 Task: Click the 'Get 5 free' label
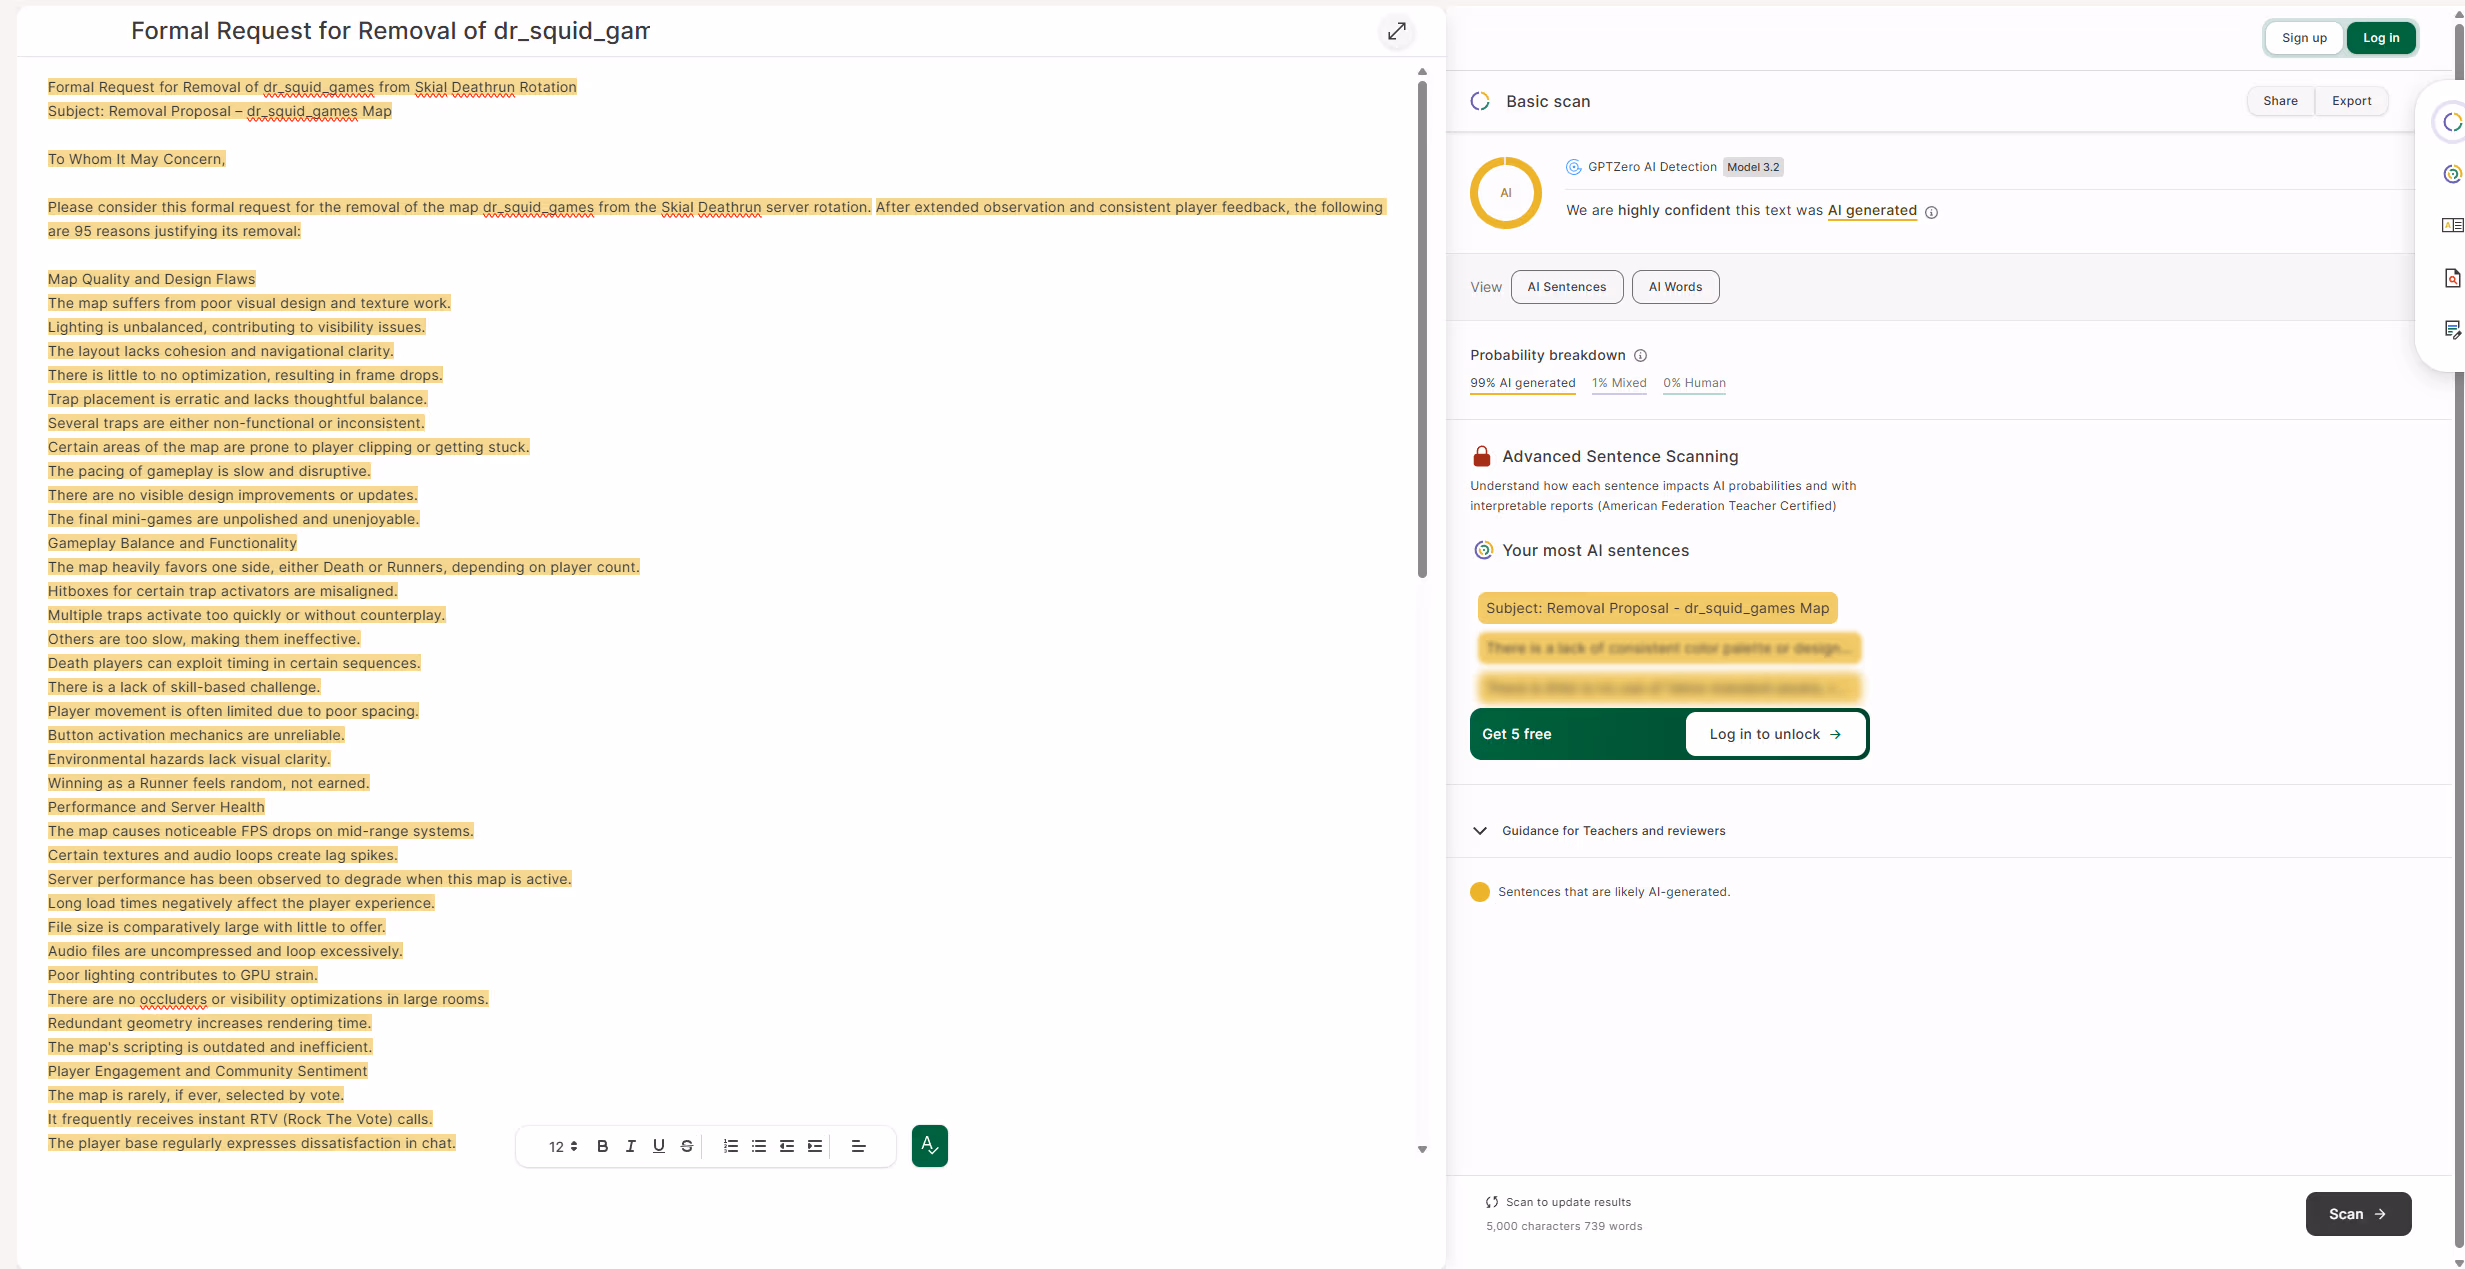point(1516,734)
